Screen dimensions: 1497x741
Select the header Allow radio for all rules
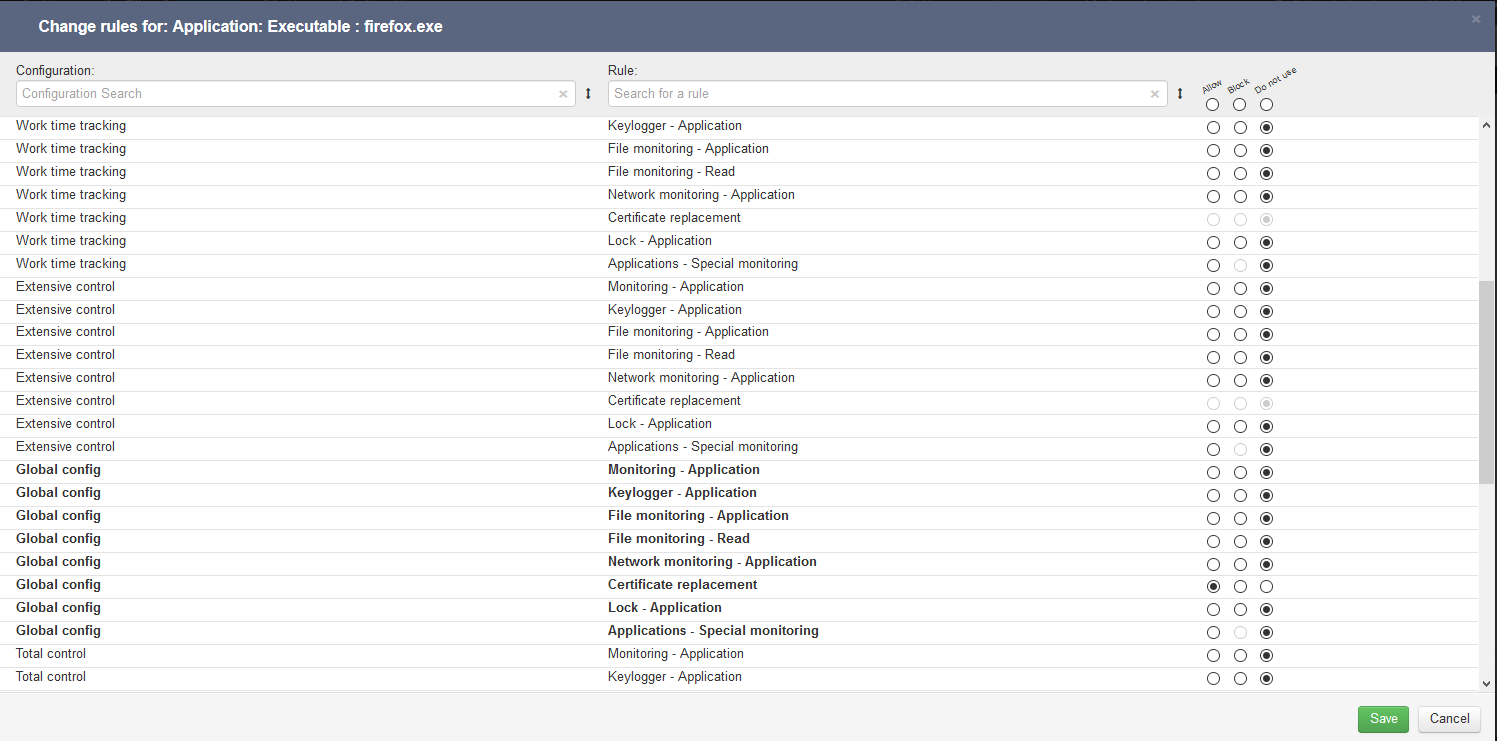click(x=1213, y=105)
